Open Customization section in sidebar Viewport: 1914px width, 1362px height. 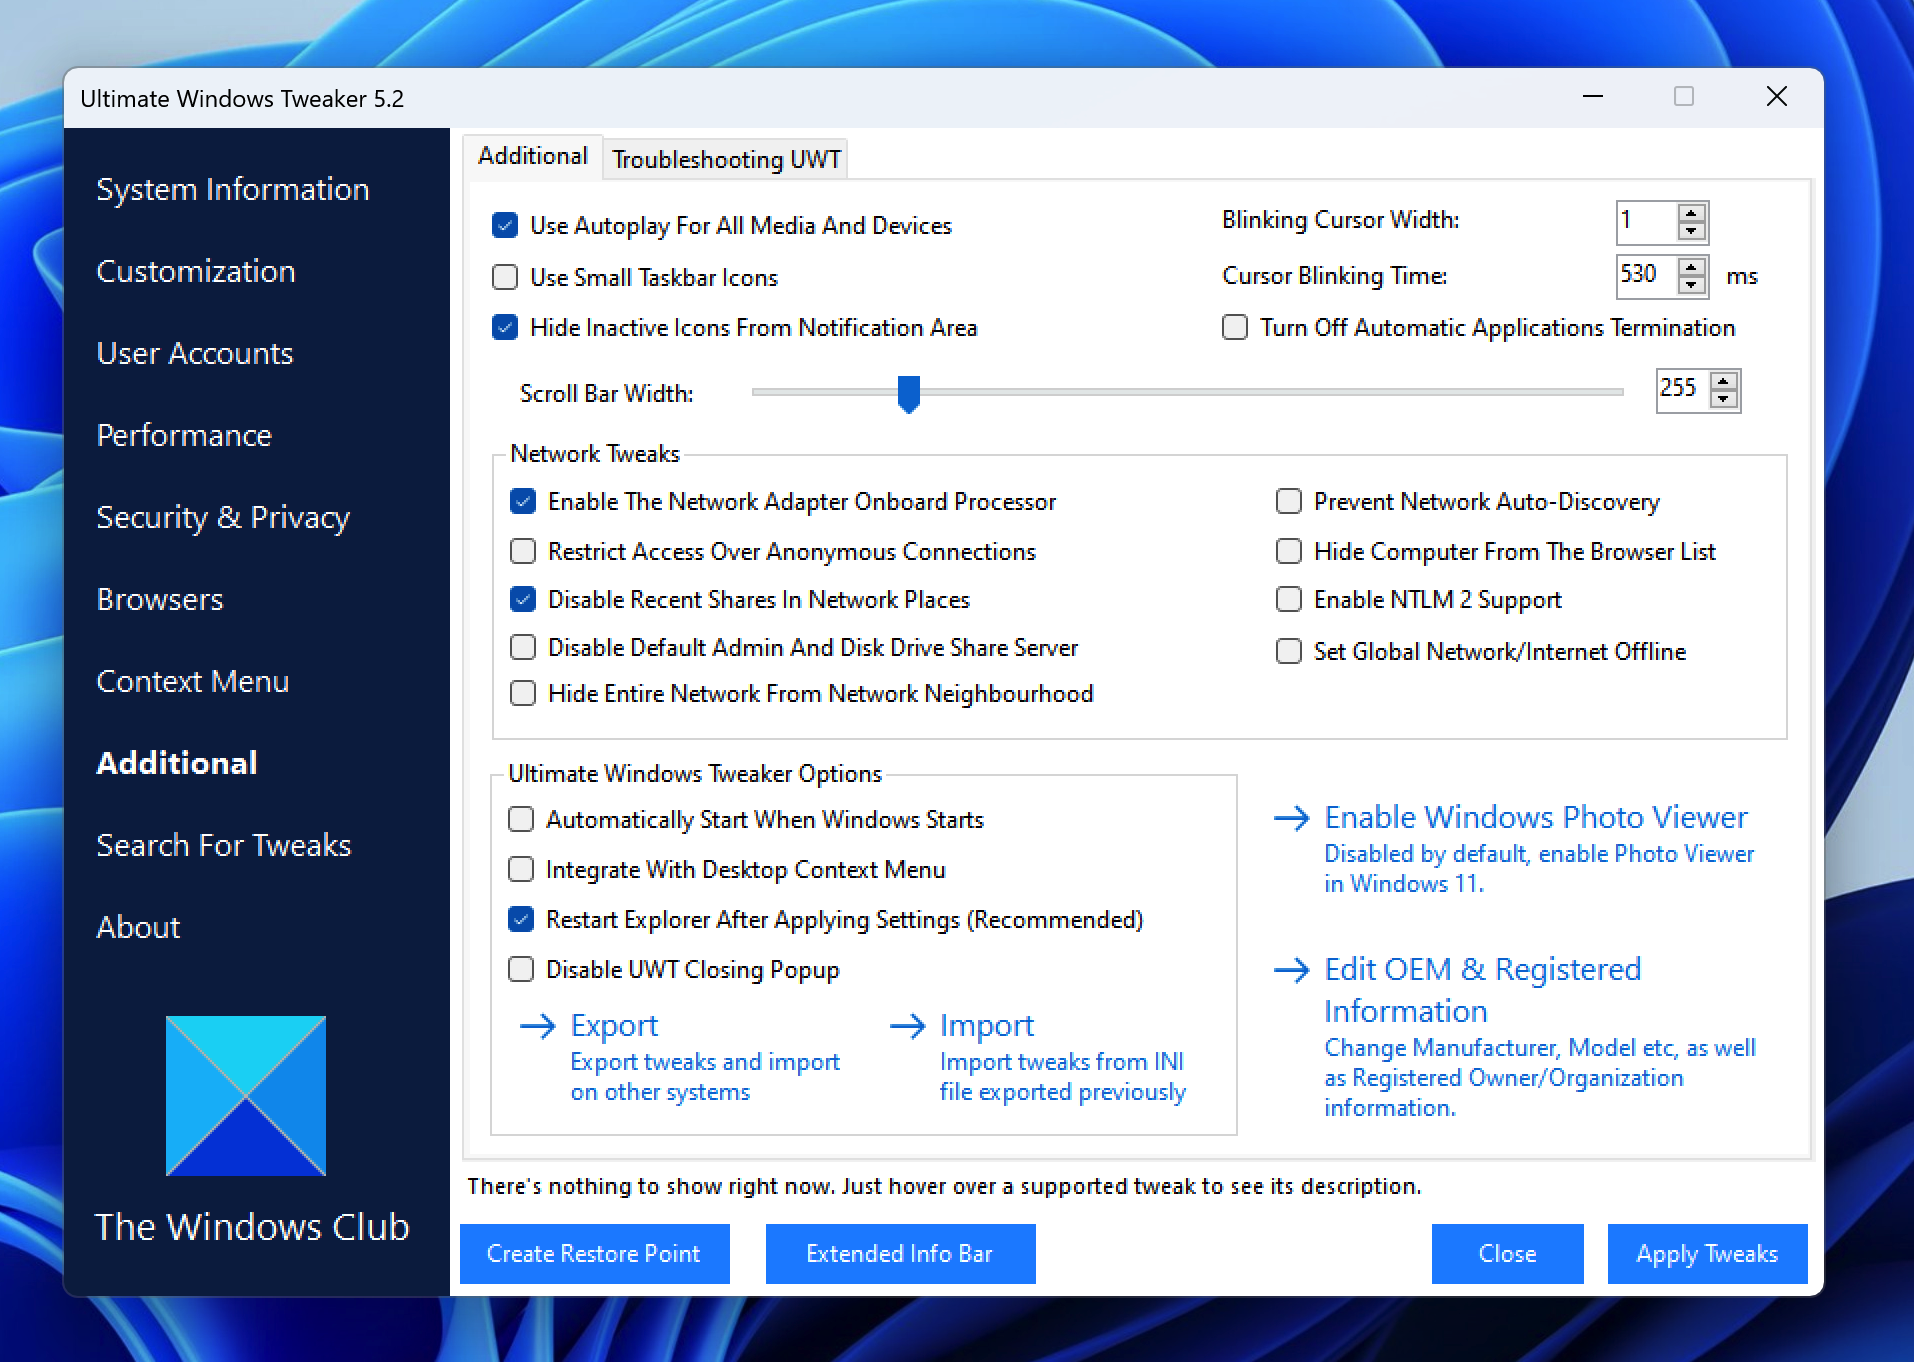196,271
